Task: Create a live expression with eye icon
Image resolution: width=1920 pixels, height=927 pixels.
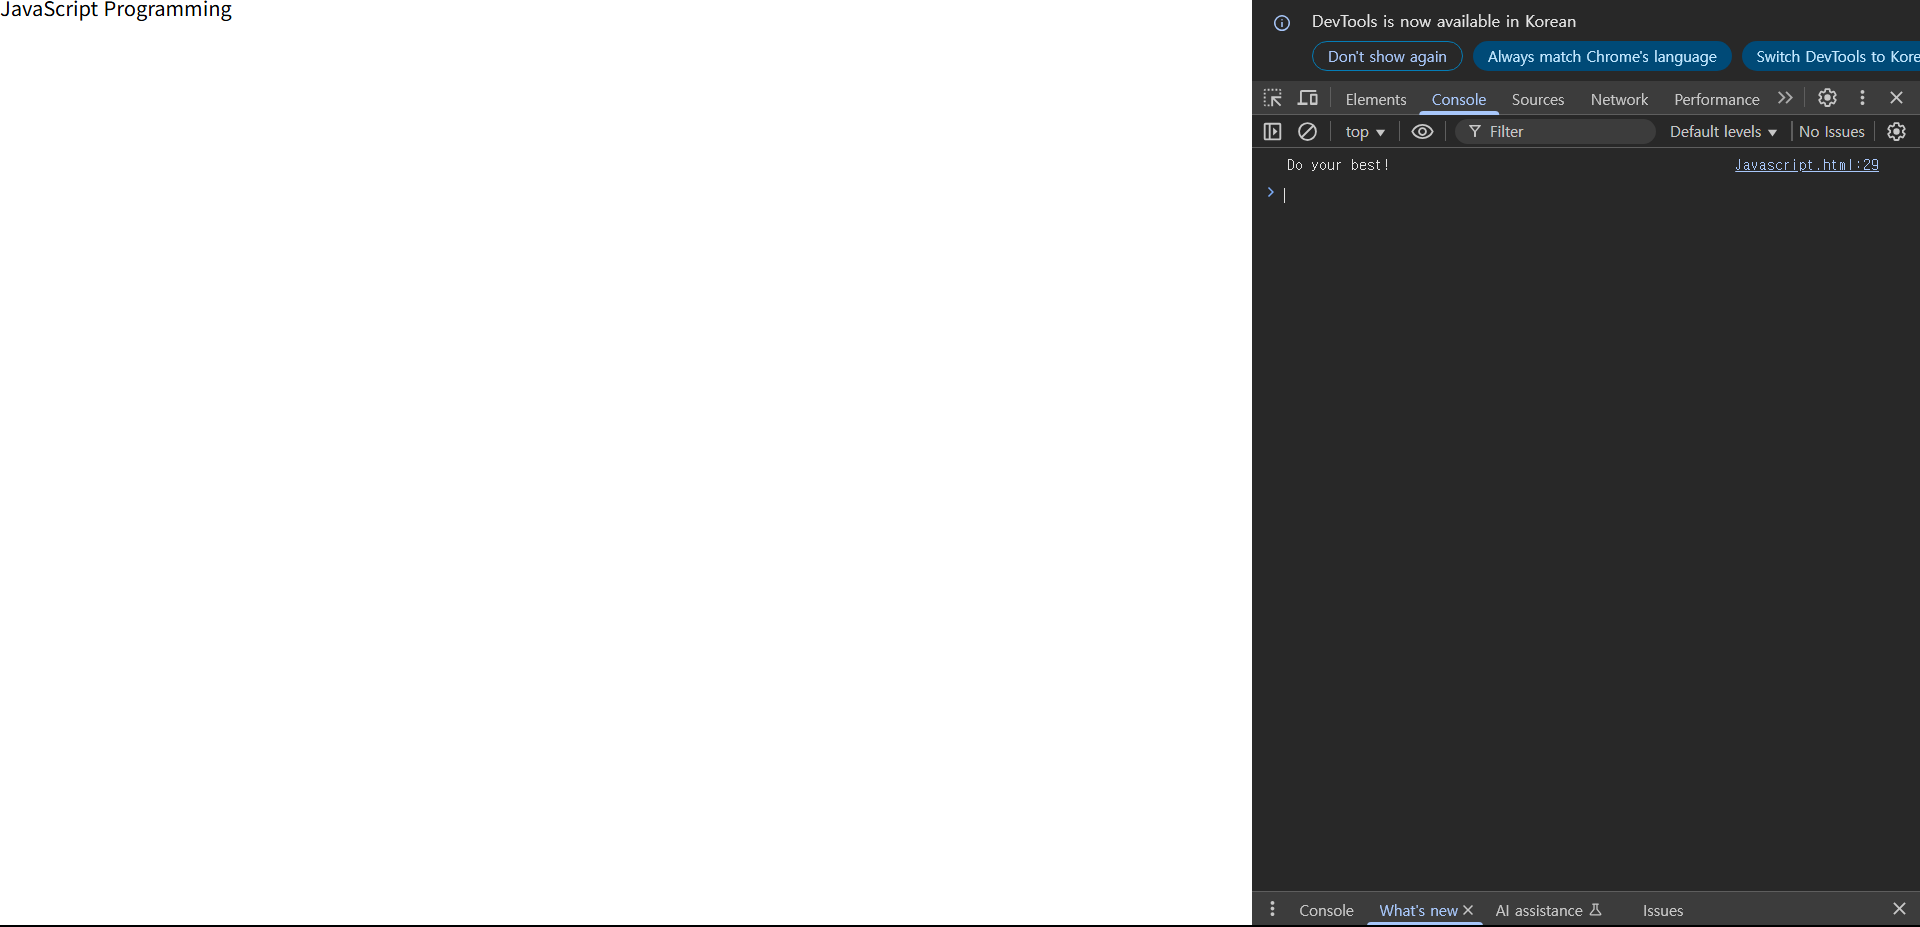Action: [x=1422, y=131]
